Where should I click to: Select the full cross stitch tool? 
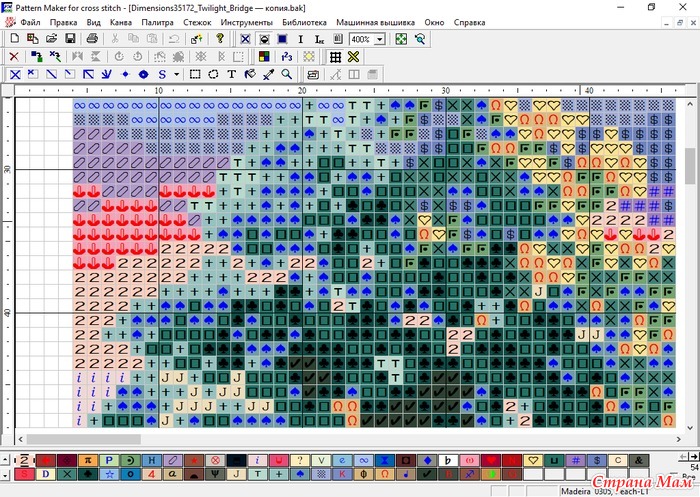[14, 74]
